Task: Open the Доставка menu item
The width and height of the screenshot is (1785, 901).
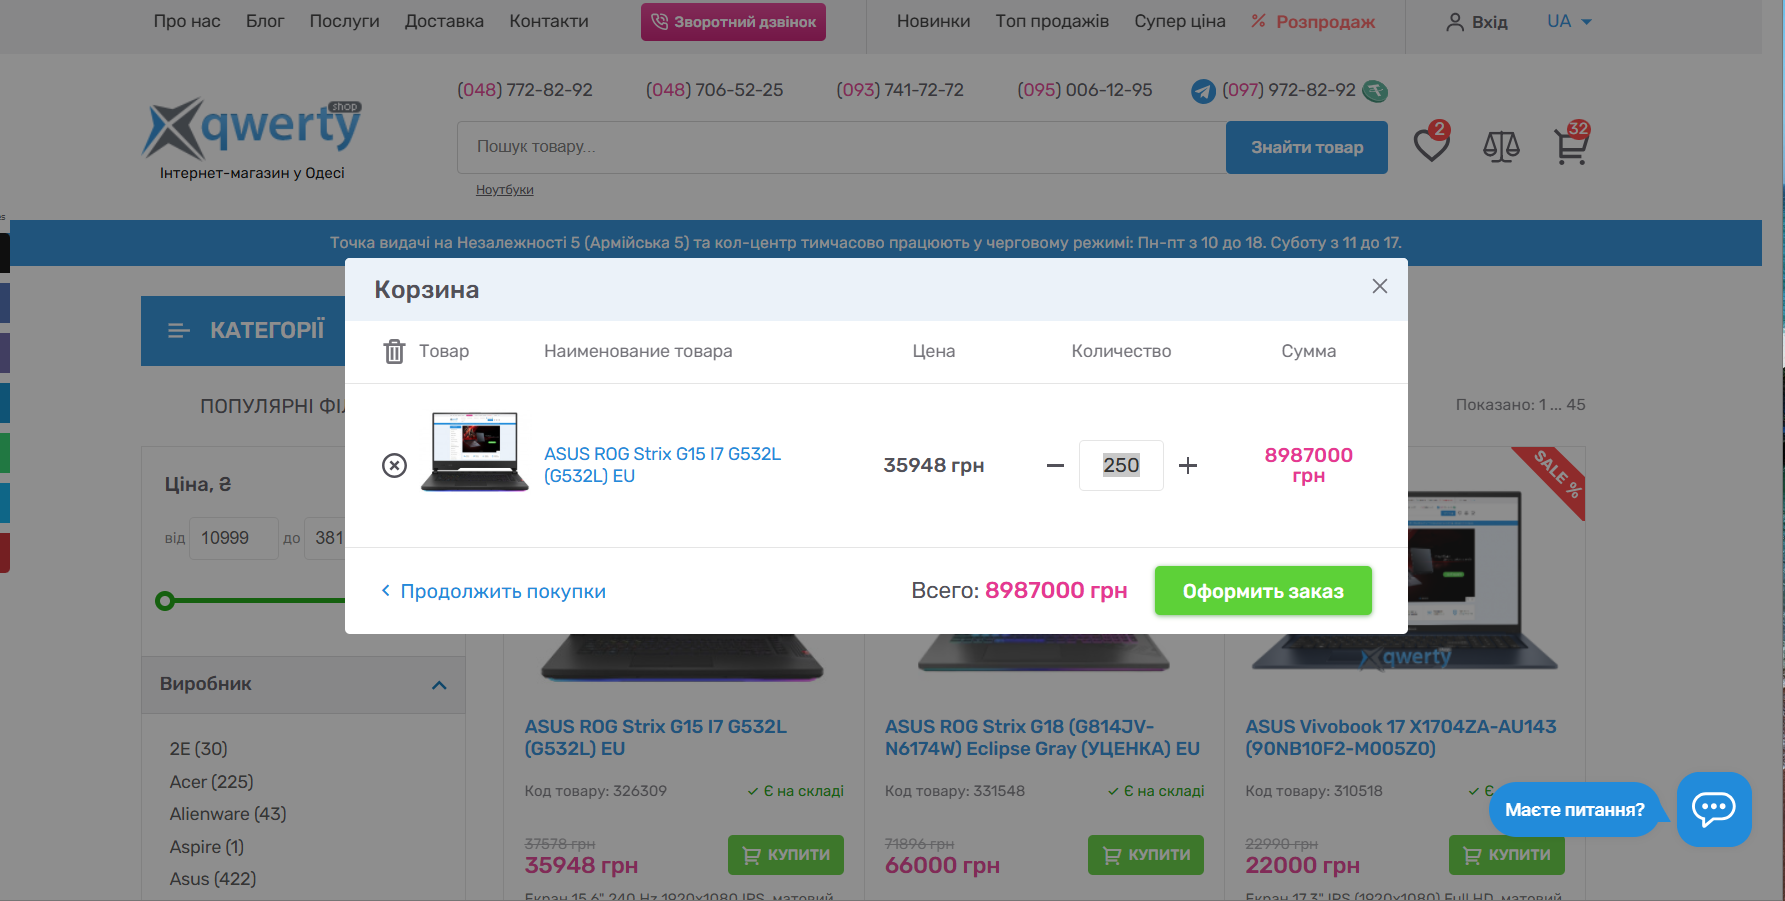Action: [444, 21]
